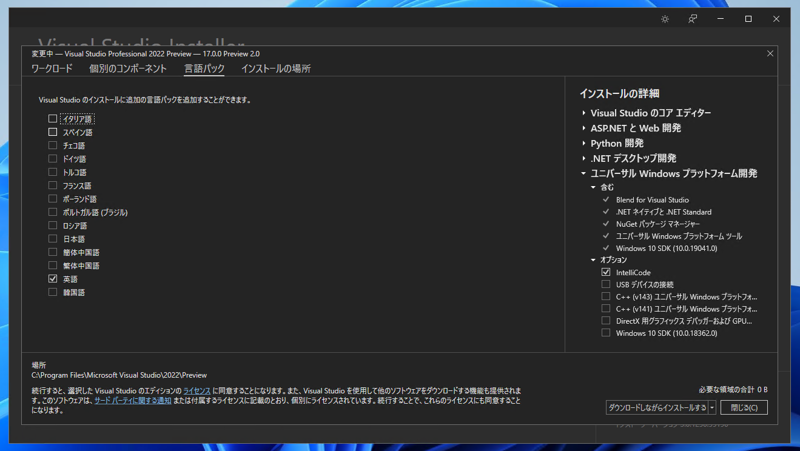Expand Visual Studio のコア エディター details
Viewport: 800px width, 451px height.
584,113
